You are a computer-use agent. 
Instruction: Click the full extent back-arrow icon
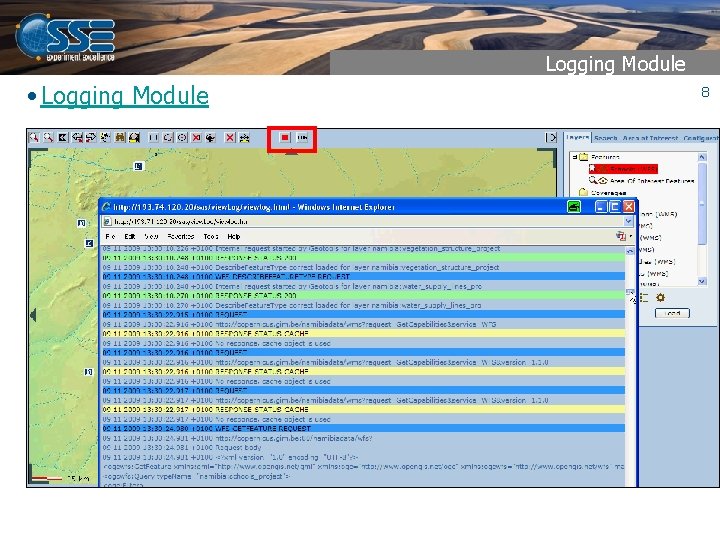point(63,137)
